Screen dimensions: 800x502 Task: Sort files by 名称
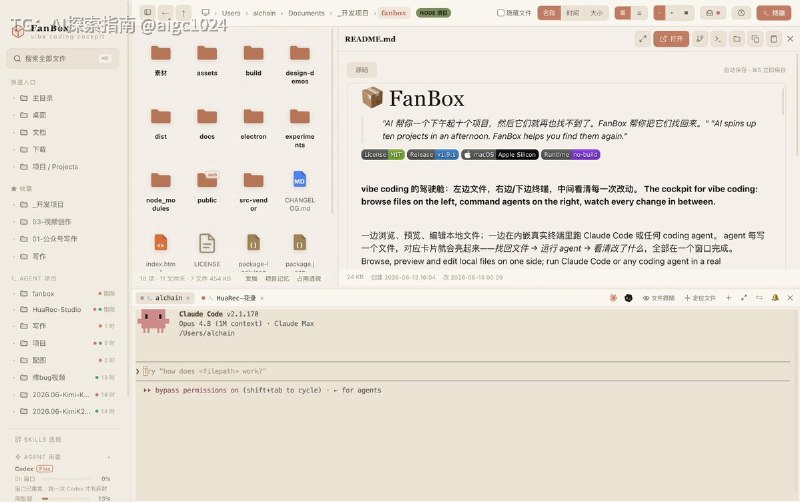[x=549, y=13]
